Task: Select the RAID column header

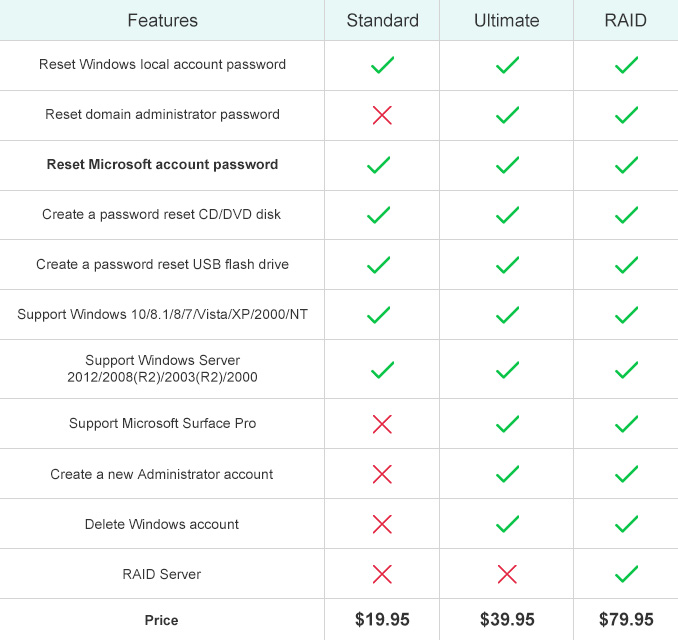Action: coord(625,20)
